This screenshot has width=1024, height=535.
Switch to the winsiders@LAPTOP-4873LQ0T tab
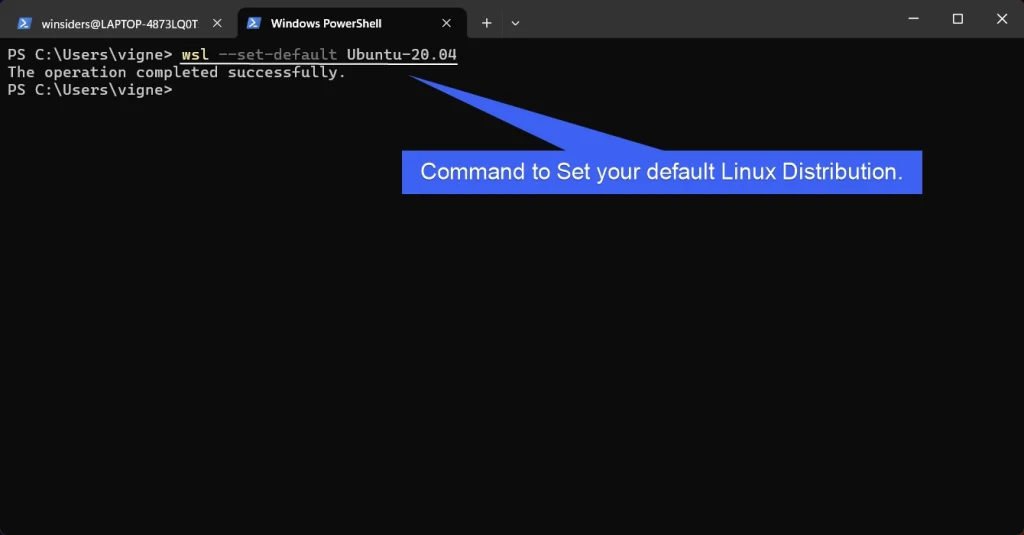point(120,24)
